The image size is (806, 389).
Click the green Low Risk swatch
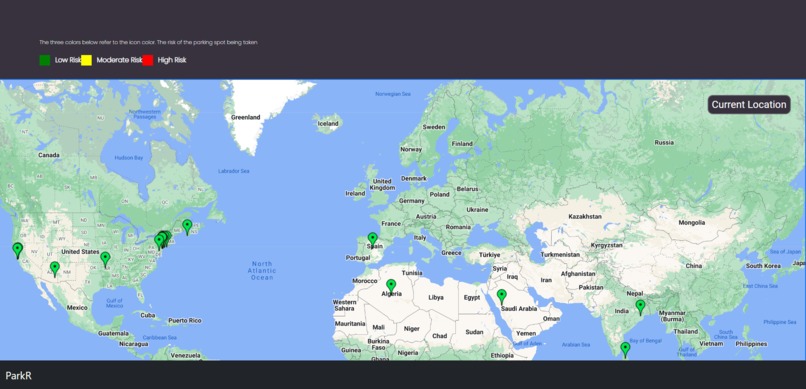tap(45, 60)
